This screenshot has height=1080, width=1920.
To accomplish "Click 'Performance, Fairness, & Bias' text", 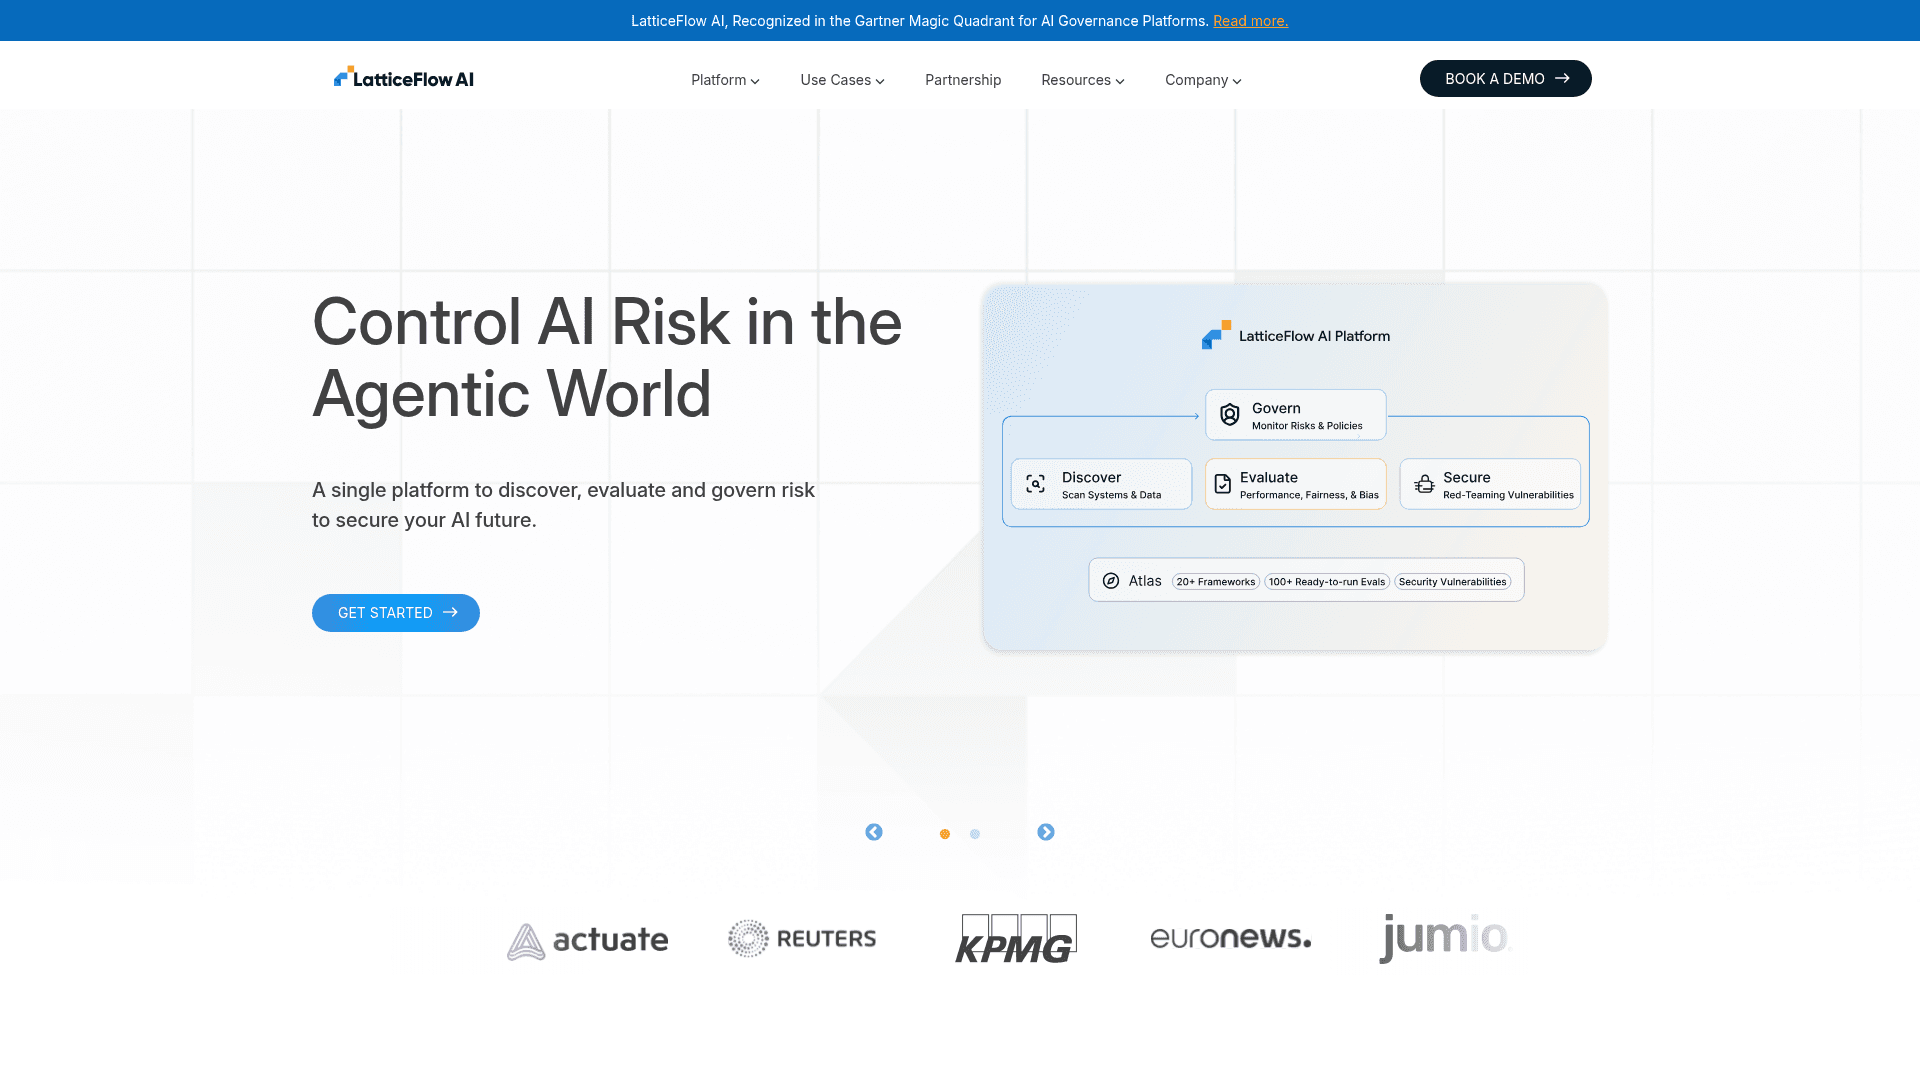I will (x=1309, y=495).
